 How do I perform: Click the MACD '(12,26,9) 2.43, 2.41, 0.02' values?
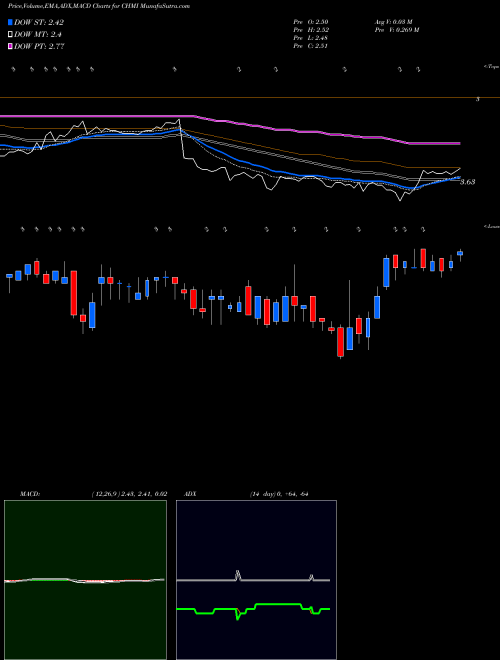coord(129,494)
